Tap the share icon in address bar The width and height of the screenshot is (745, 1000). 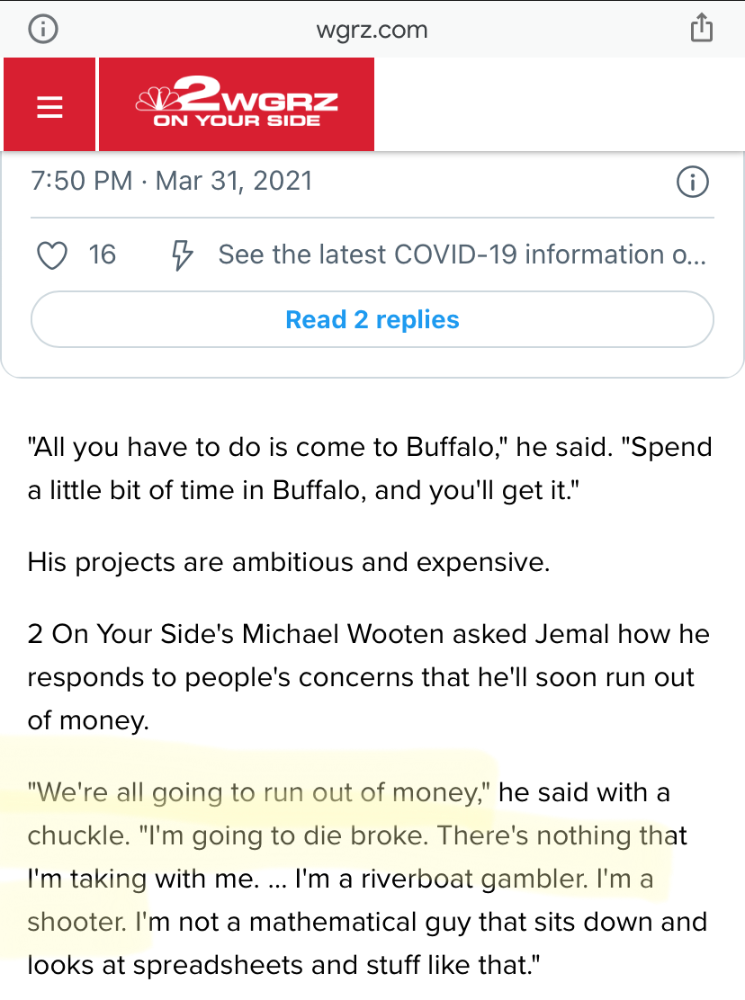point(702,28)
